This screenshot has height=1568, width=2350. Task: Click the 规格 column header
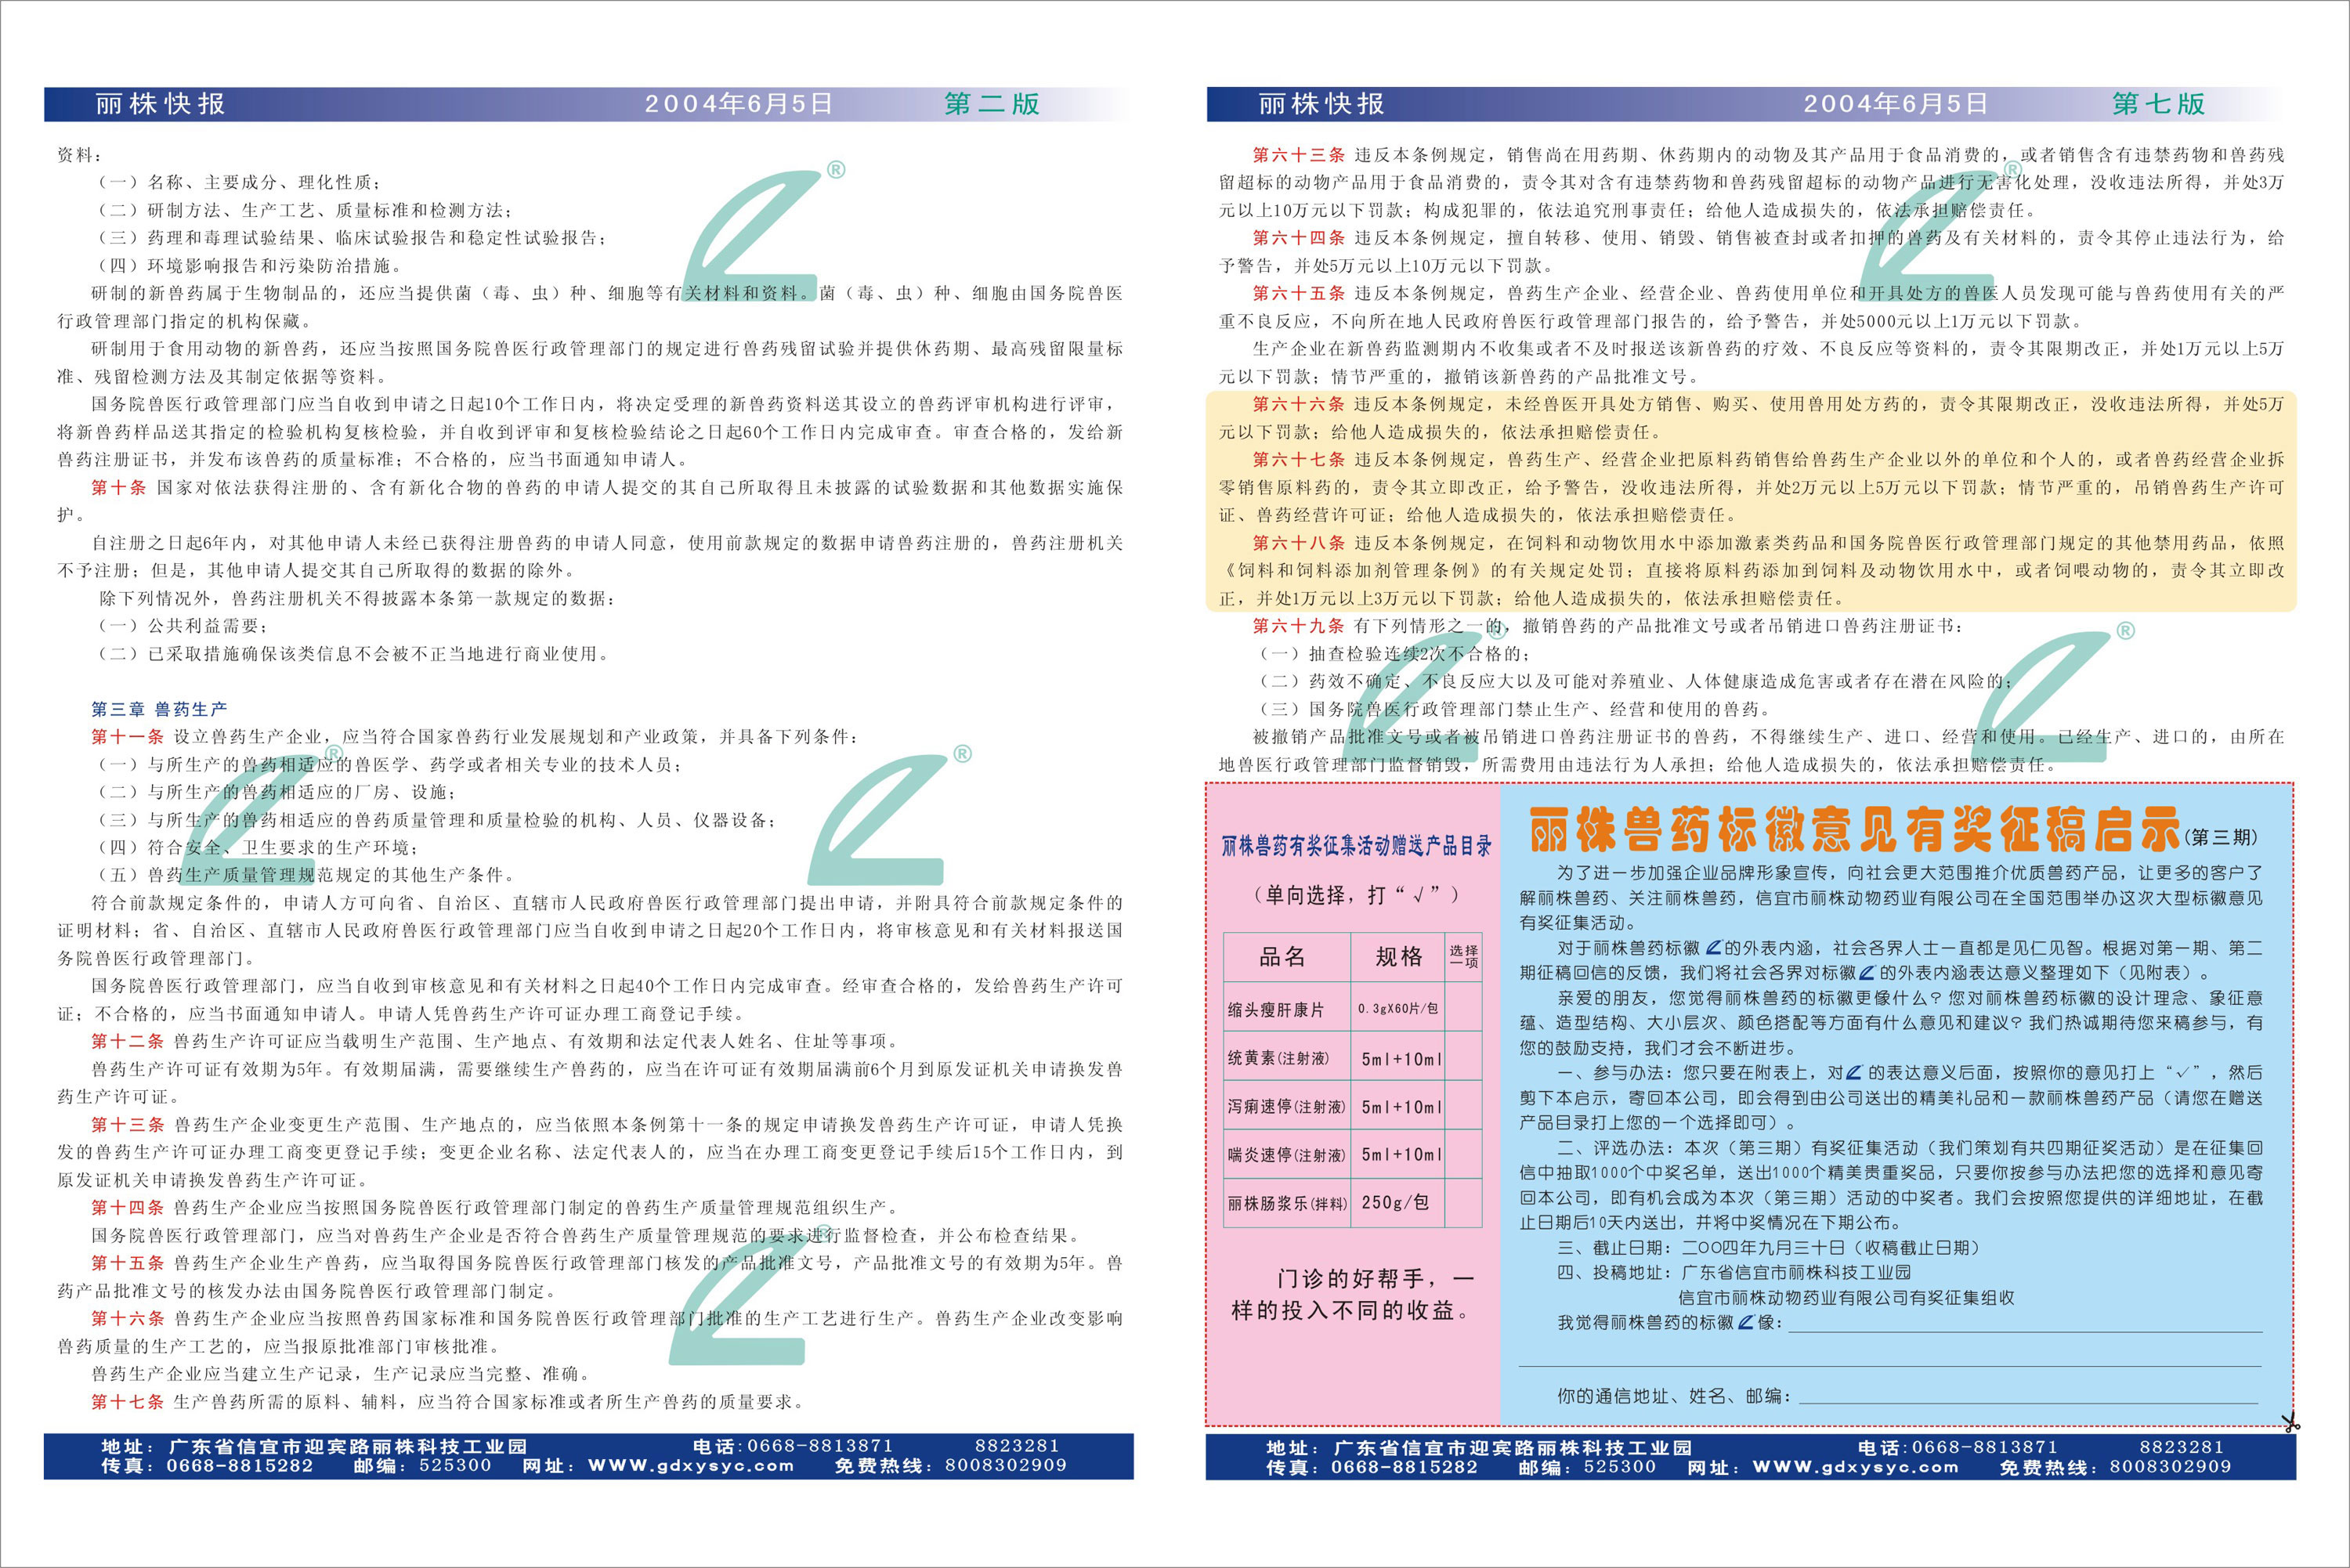click(x=1398, y=957)
